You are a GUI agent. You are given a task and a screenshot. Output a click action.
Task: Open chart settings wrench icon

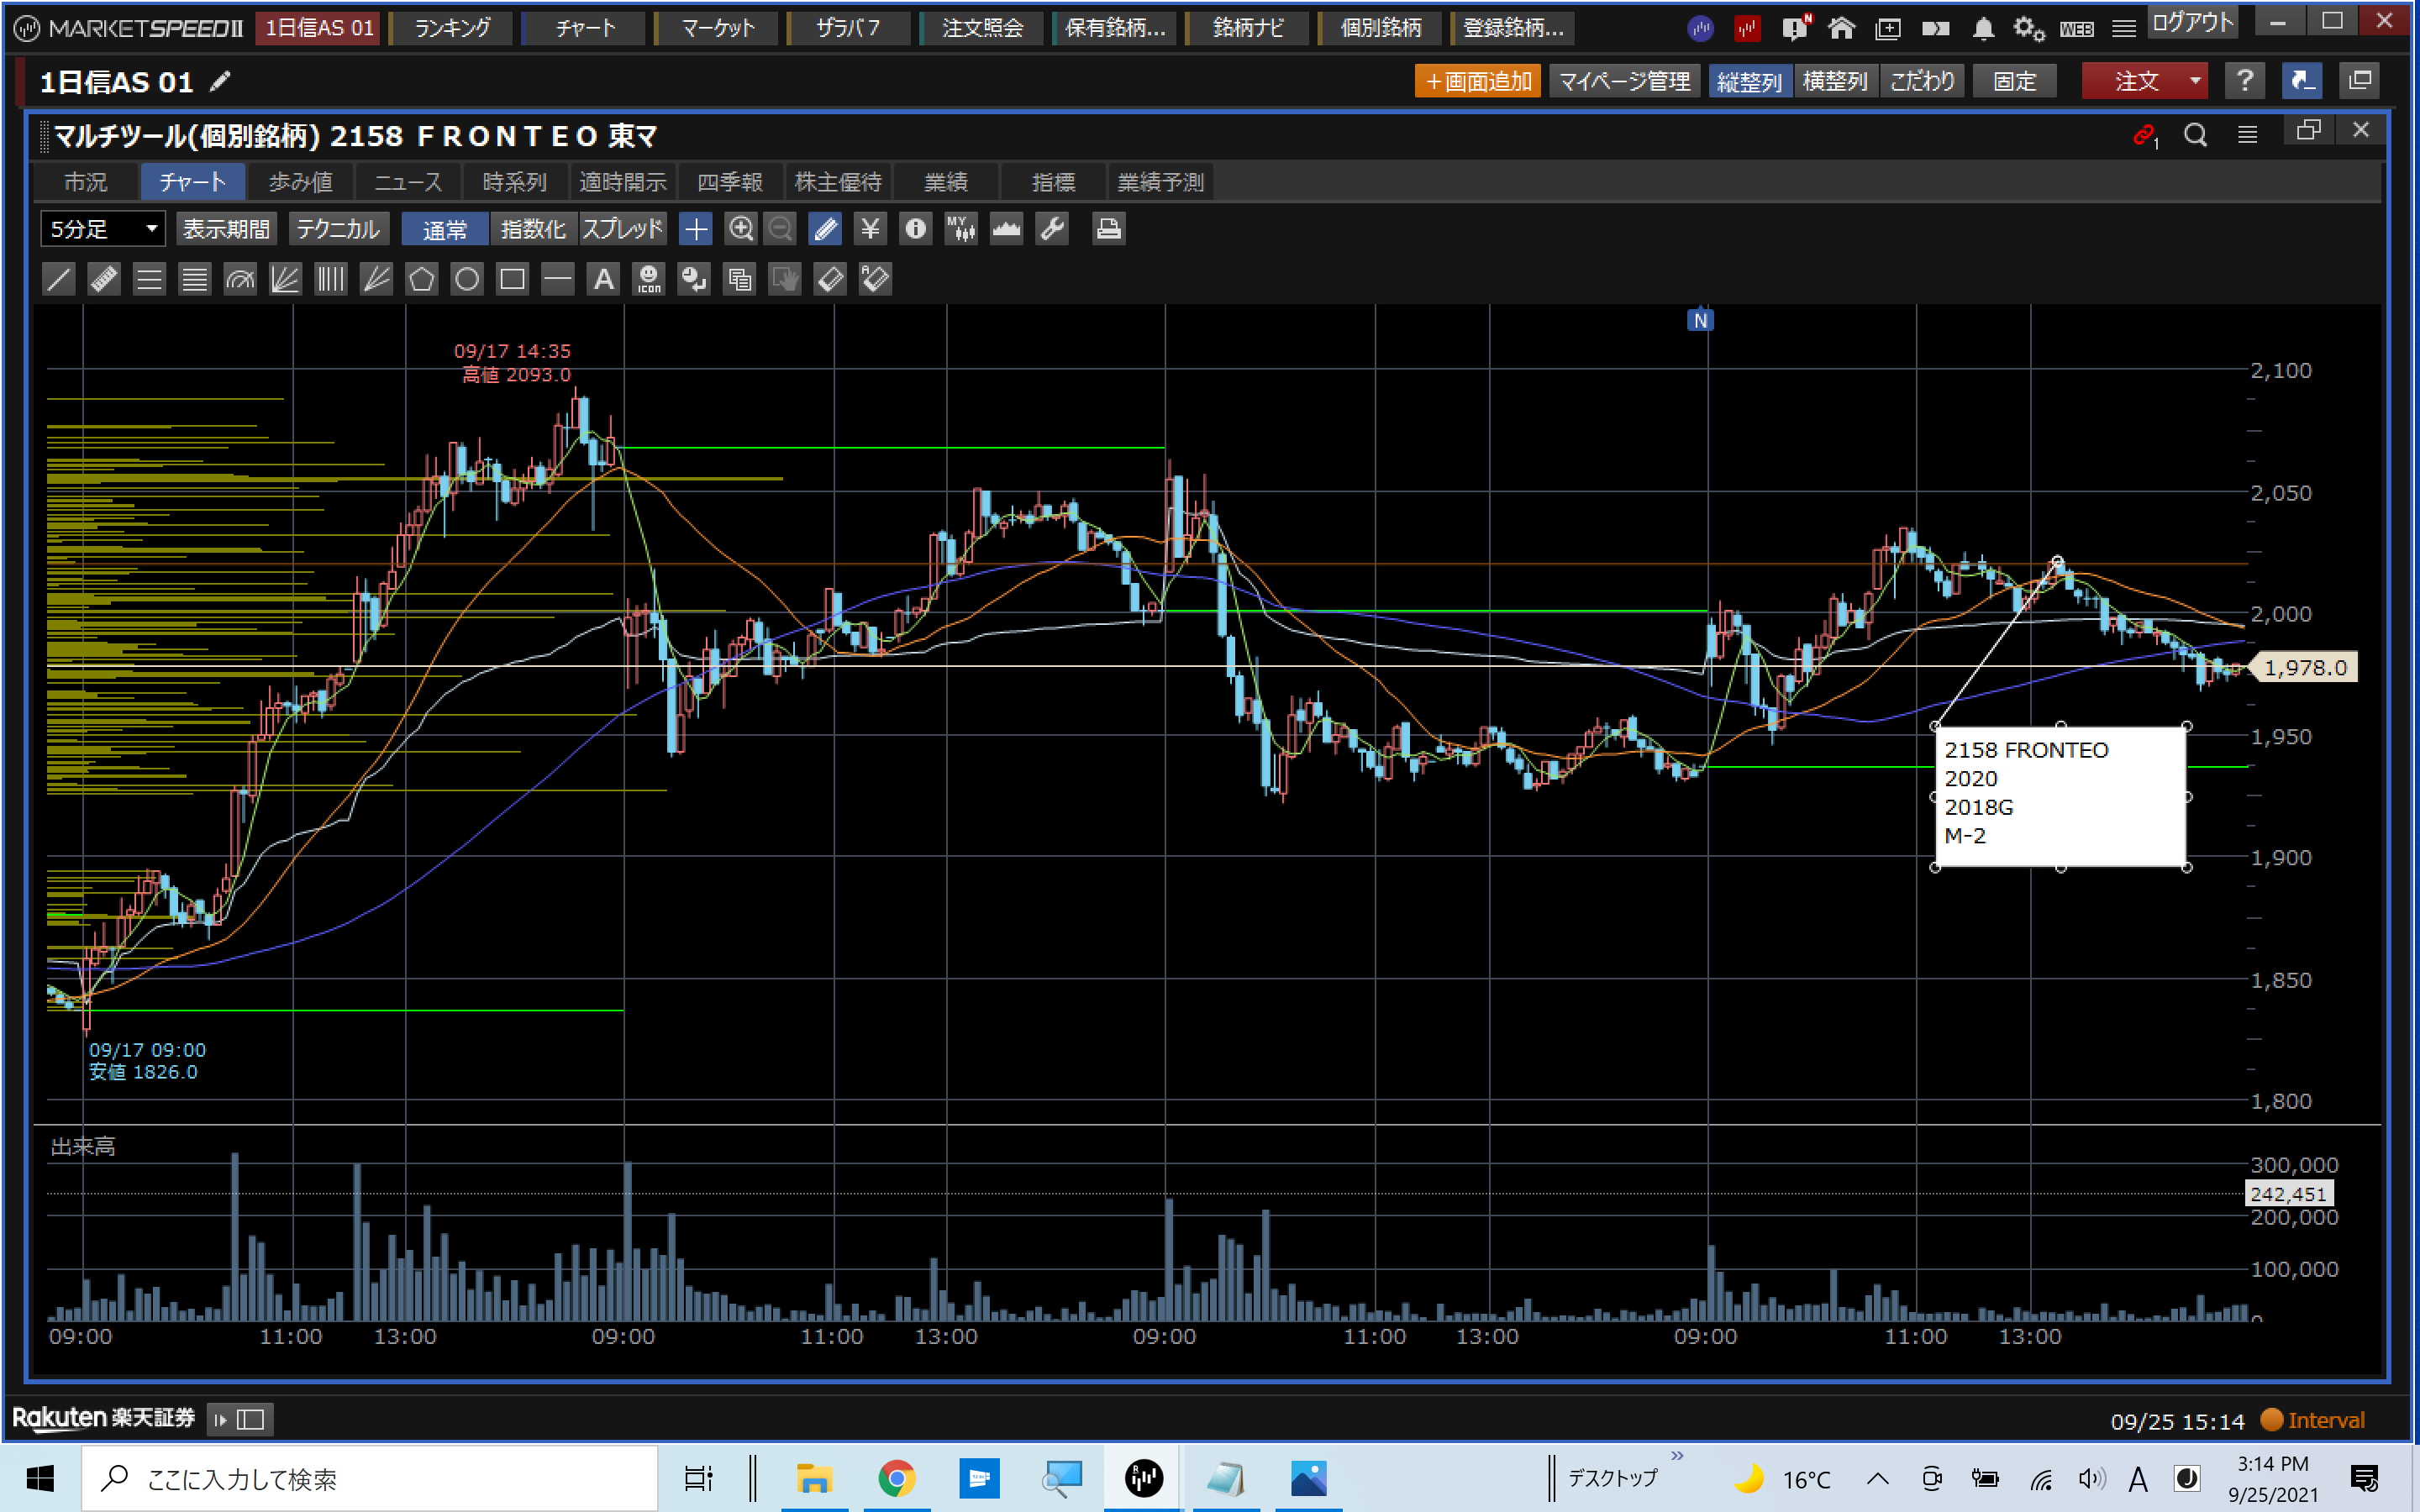click(x=1052, y=229)
